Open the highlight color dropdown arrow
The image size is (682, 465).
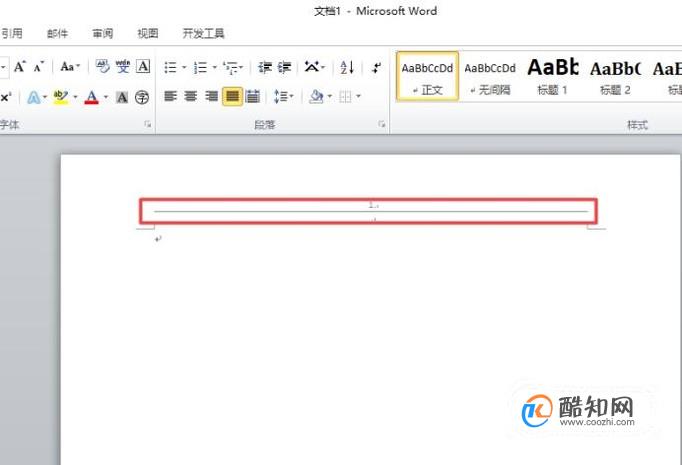(x=75, y=97)
